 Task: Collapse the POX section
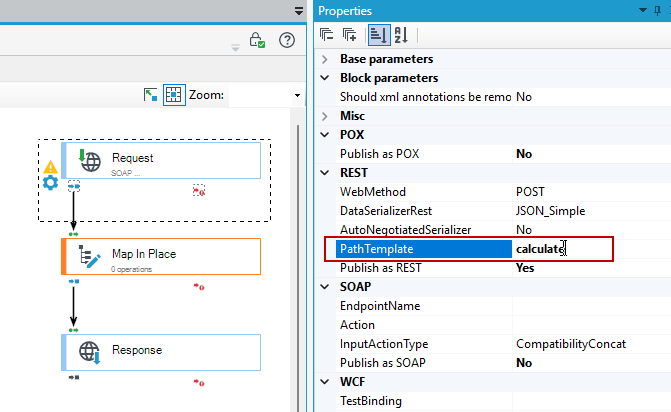click(x=325, y=135)
